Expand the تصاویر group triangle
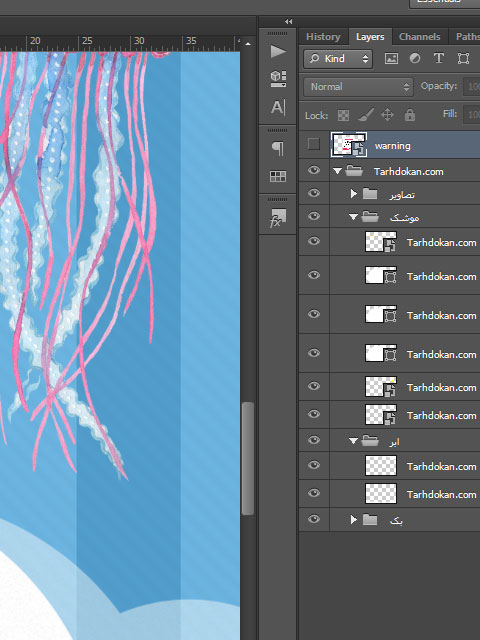Screen dimensions: 480x640 click(353, 193)
